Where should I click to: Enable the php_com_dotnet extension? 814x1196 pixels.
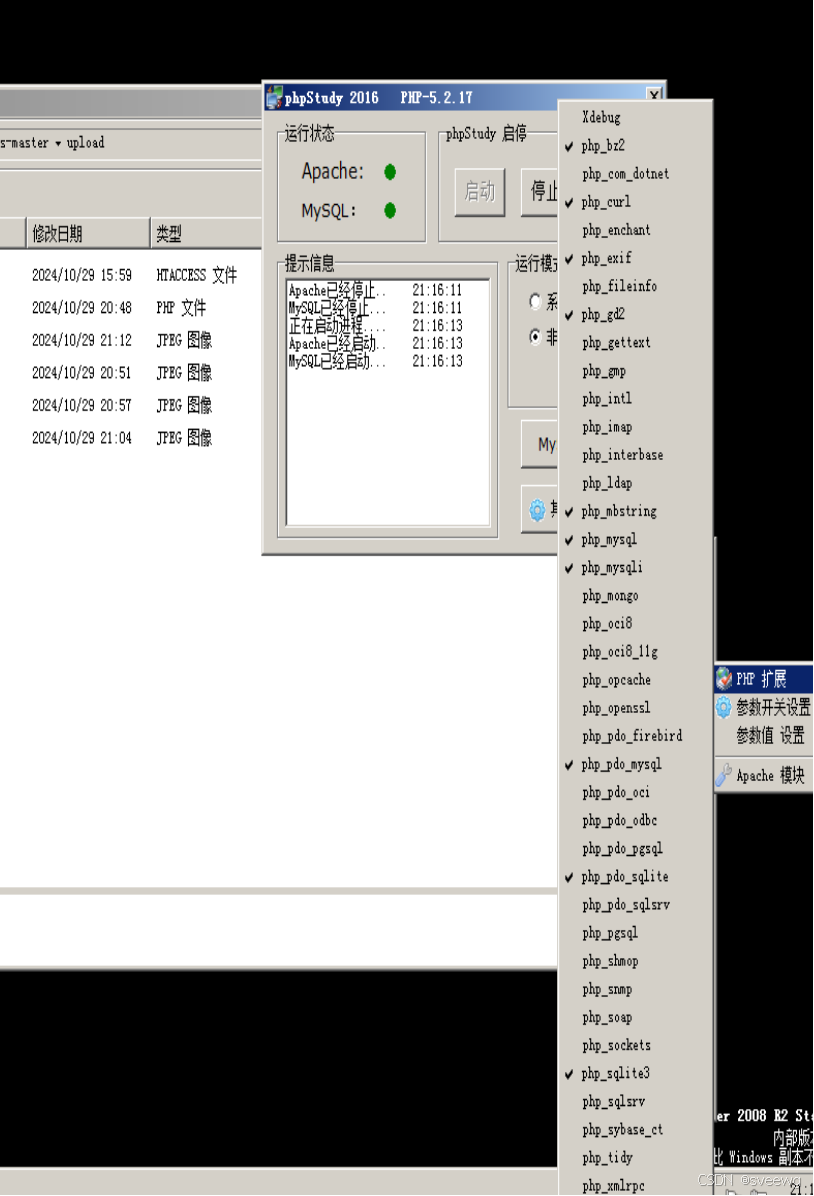tap(636, 174)
